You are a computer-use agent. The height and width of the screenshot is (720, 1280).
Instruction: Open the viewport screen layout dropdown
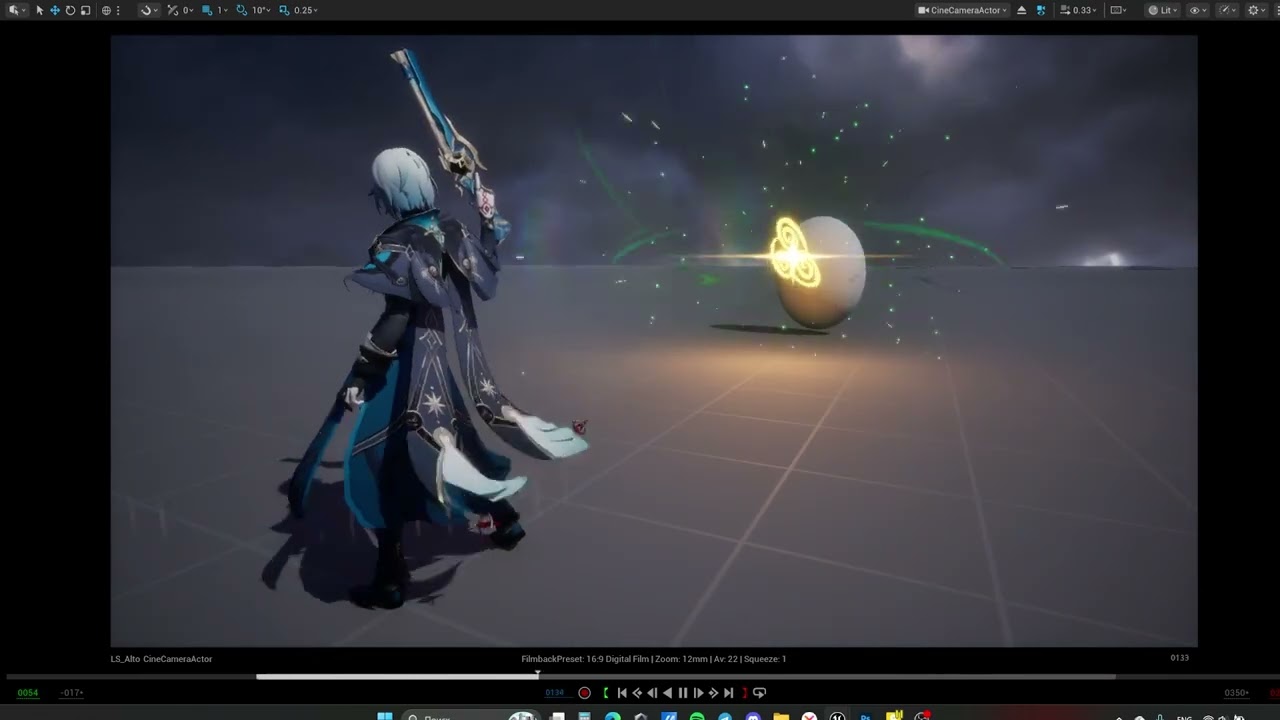pos(1118,10)
